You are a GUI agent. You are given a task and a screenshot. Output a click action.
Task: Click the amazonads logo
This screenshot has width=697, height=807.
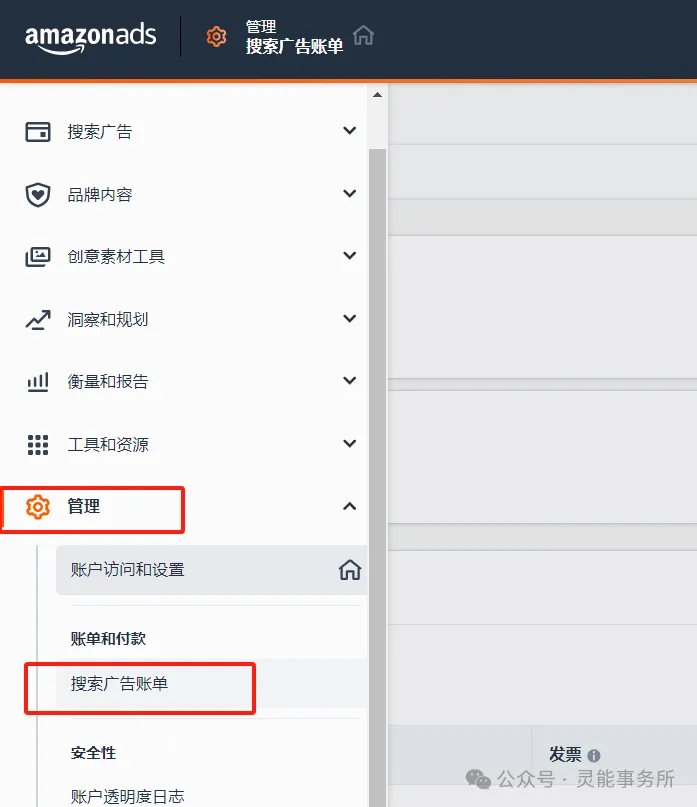(90, 38)
